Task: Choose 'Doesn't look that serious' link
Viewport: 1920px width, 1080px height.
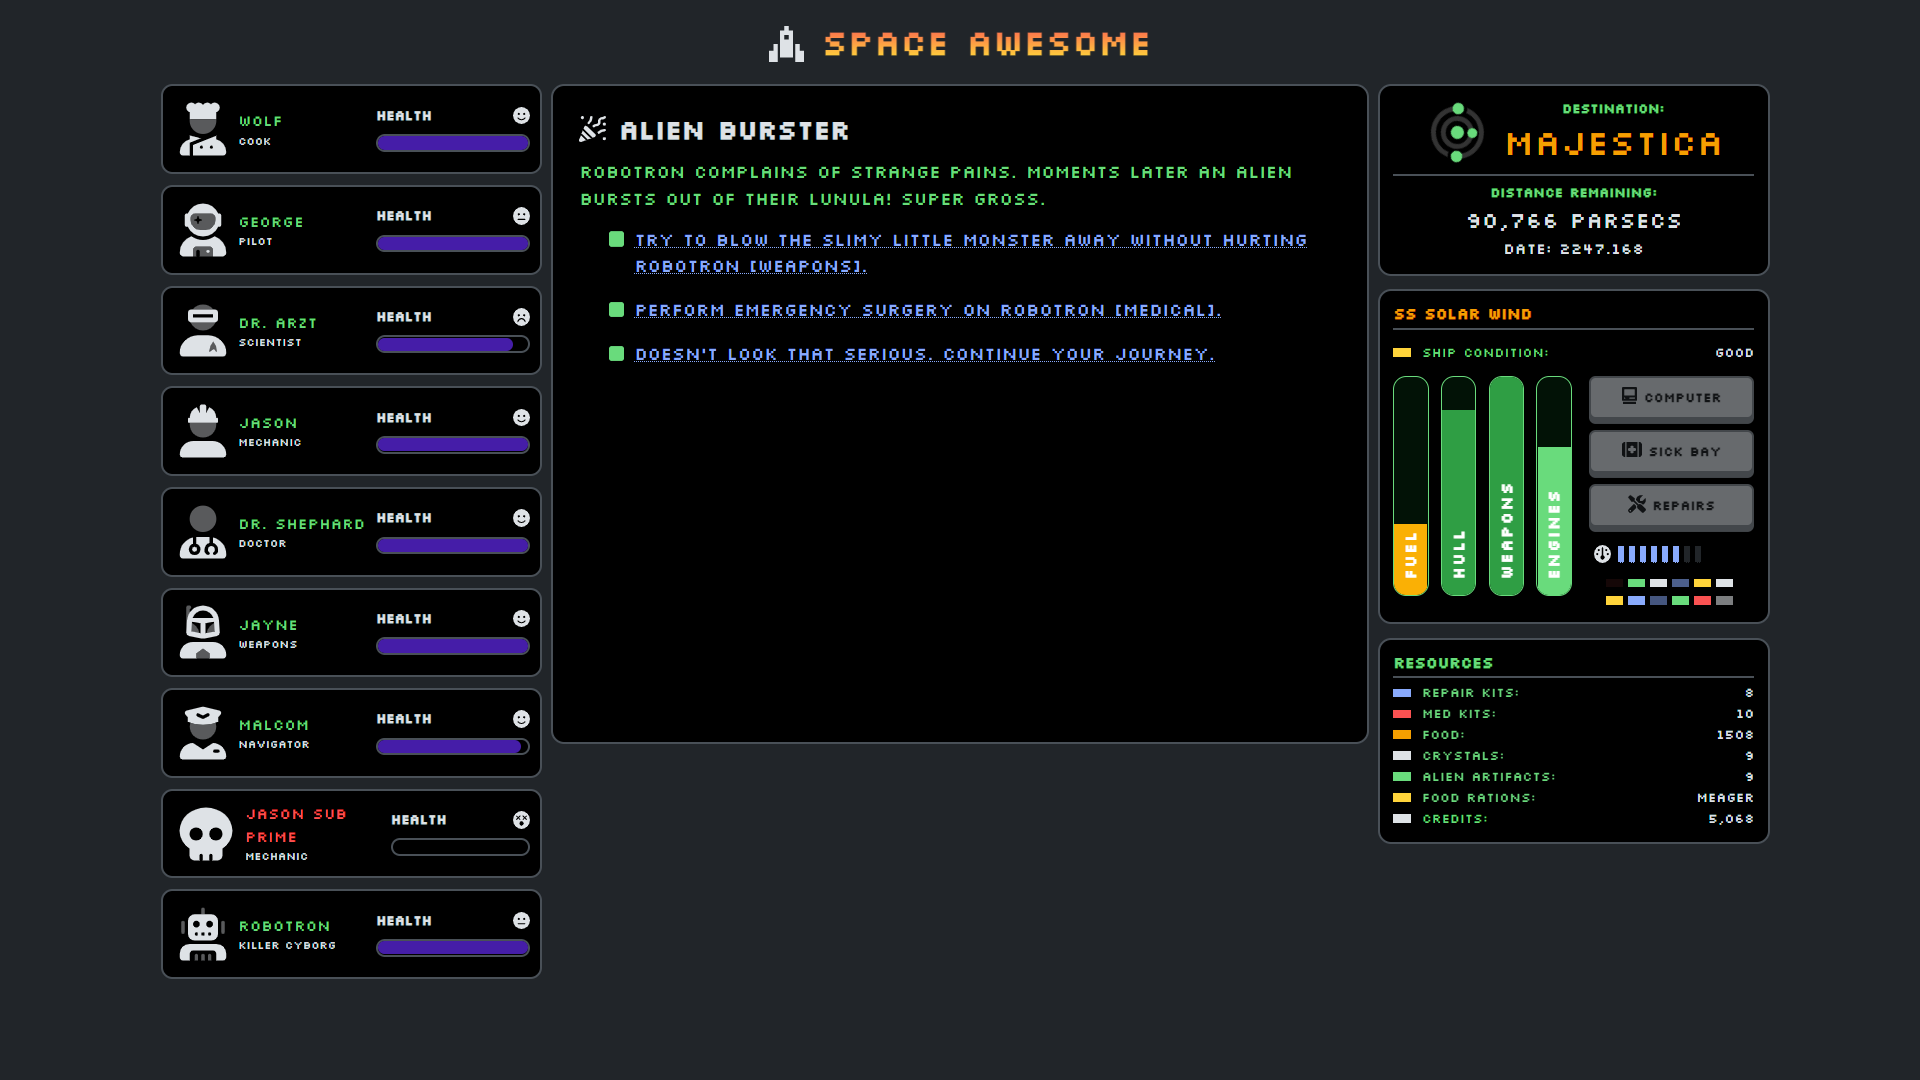Action: (924, 355)
